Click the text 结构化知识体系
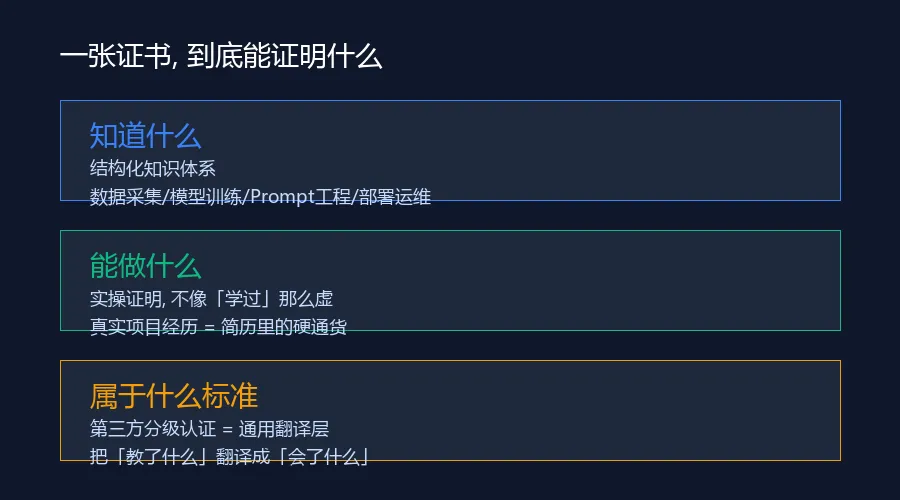This screenshot has width=900, height=500. (x=153, y=168)
